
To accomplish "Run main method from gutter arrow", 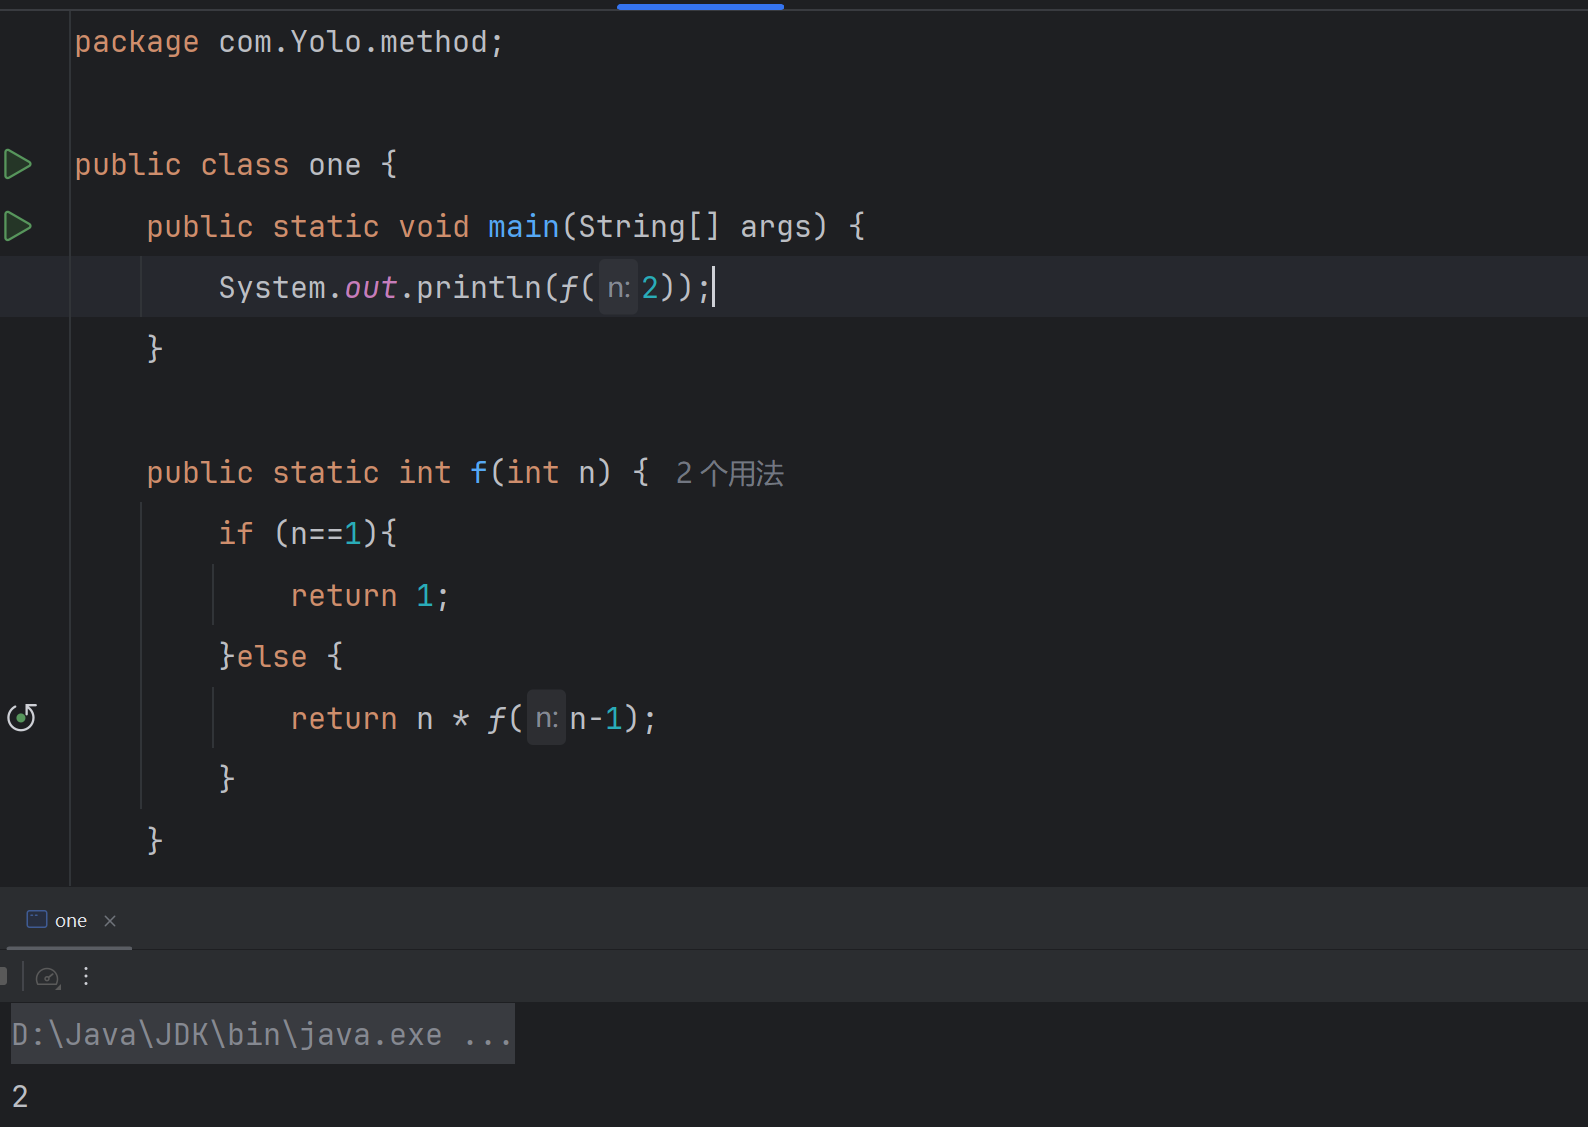I will (18, 226).
